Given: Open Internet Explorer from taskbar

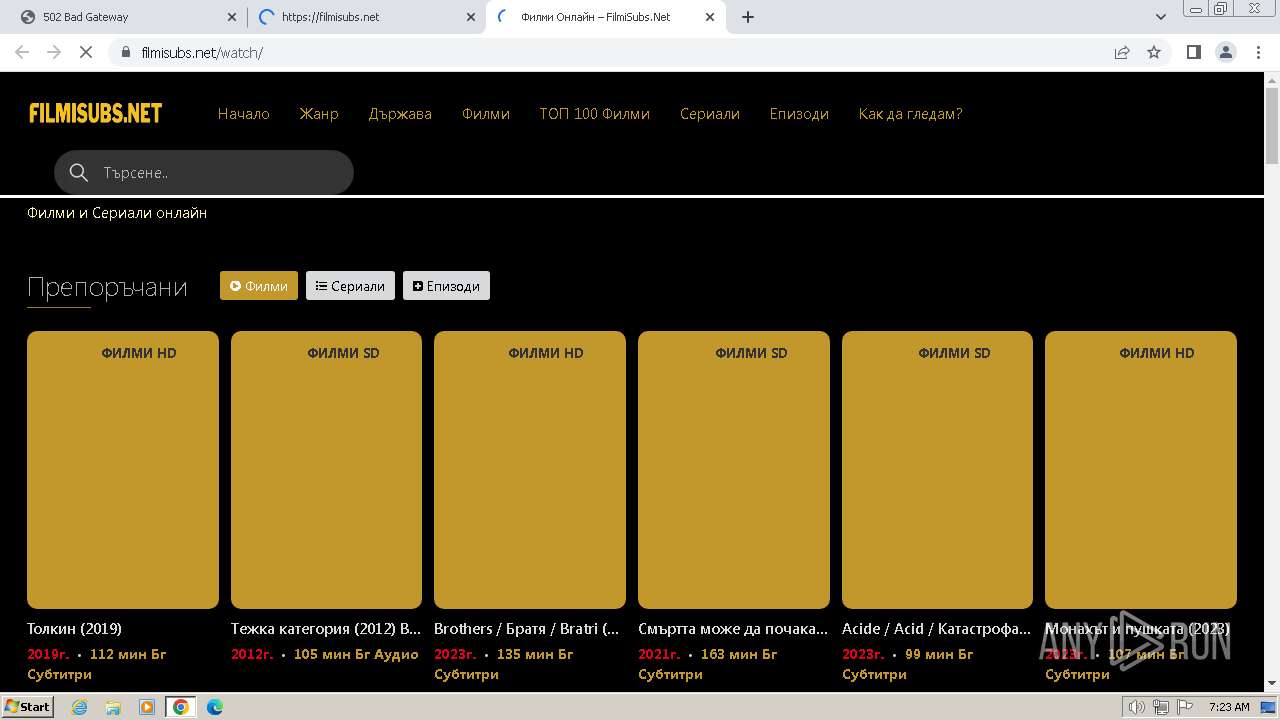Looking at the screenshot, I should 79,707.
